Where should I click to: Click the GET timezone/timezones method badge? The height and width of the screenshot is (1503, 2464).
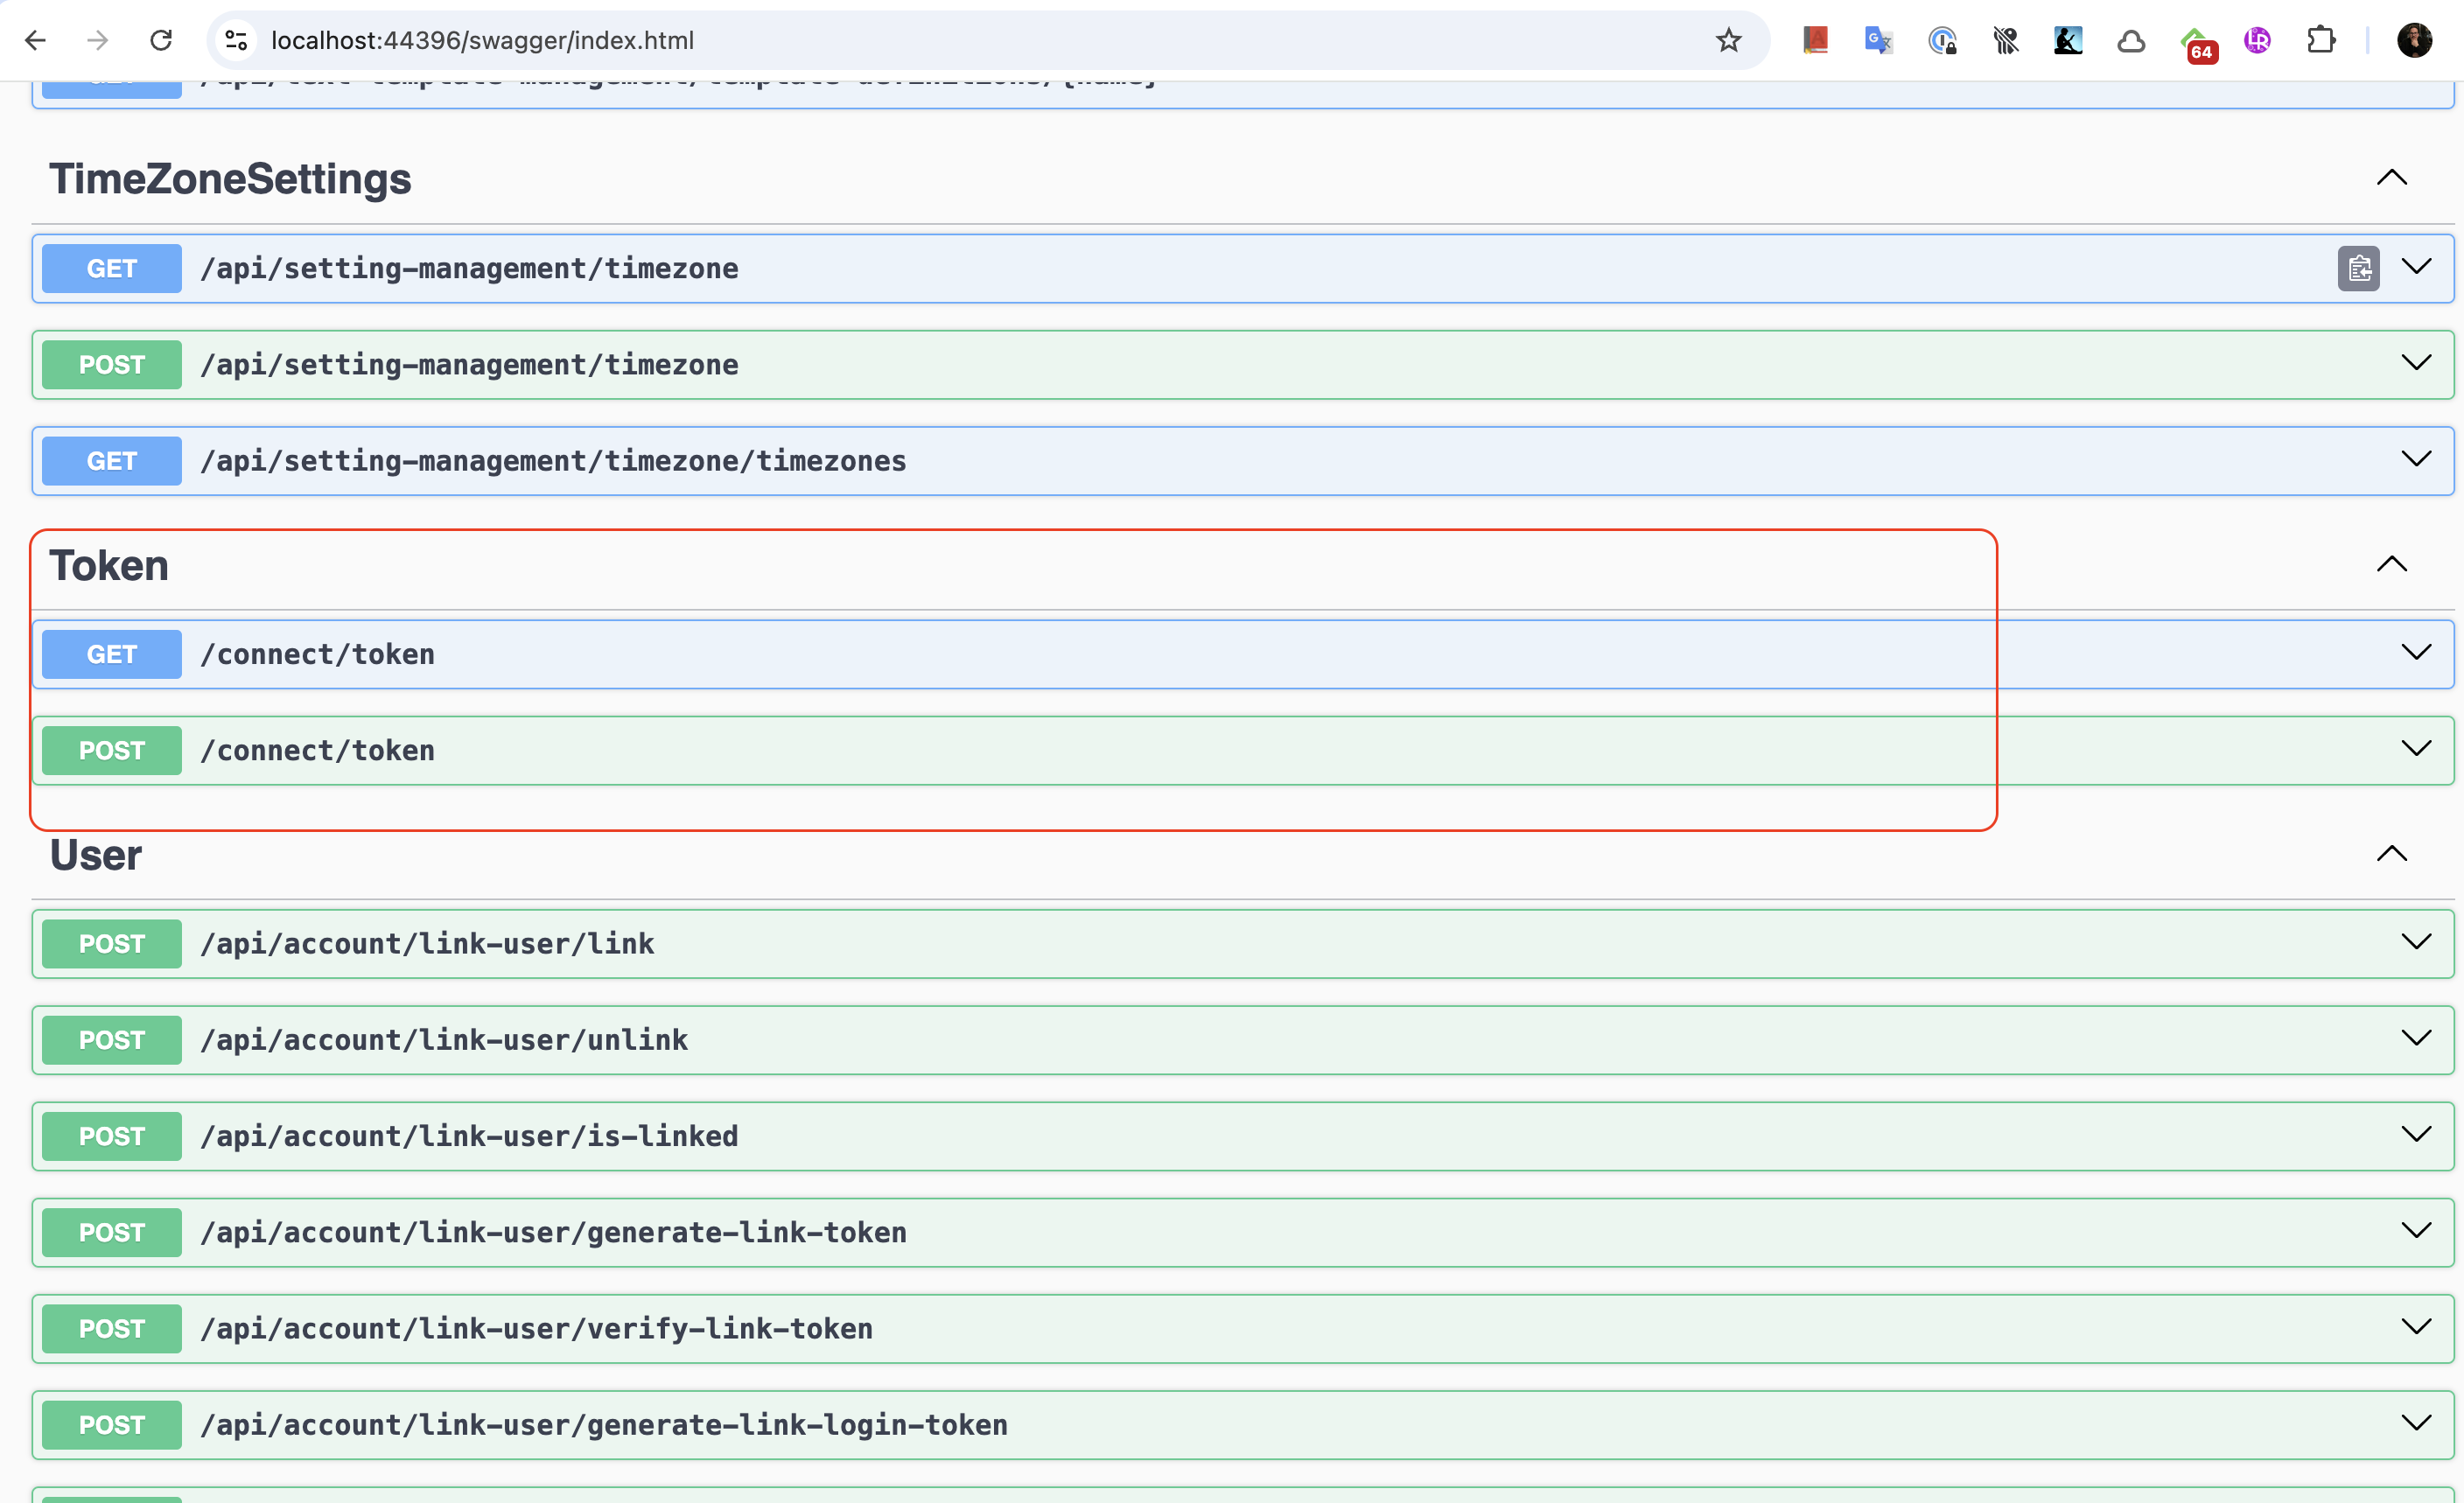tap(111, 461)
